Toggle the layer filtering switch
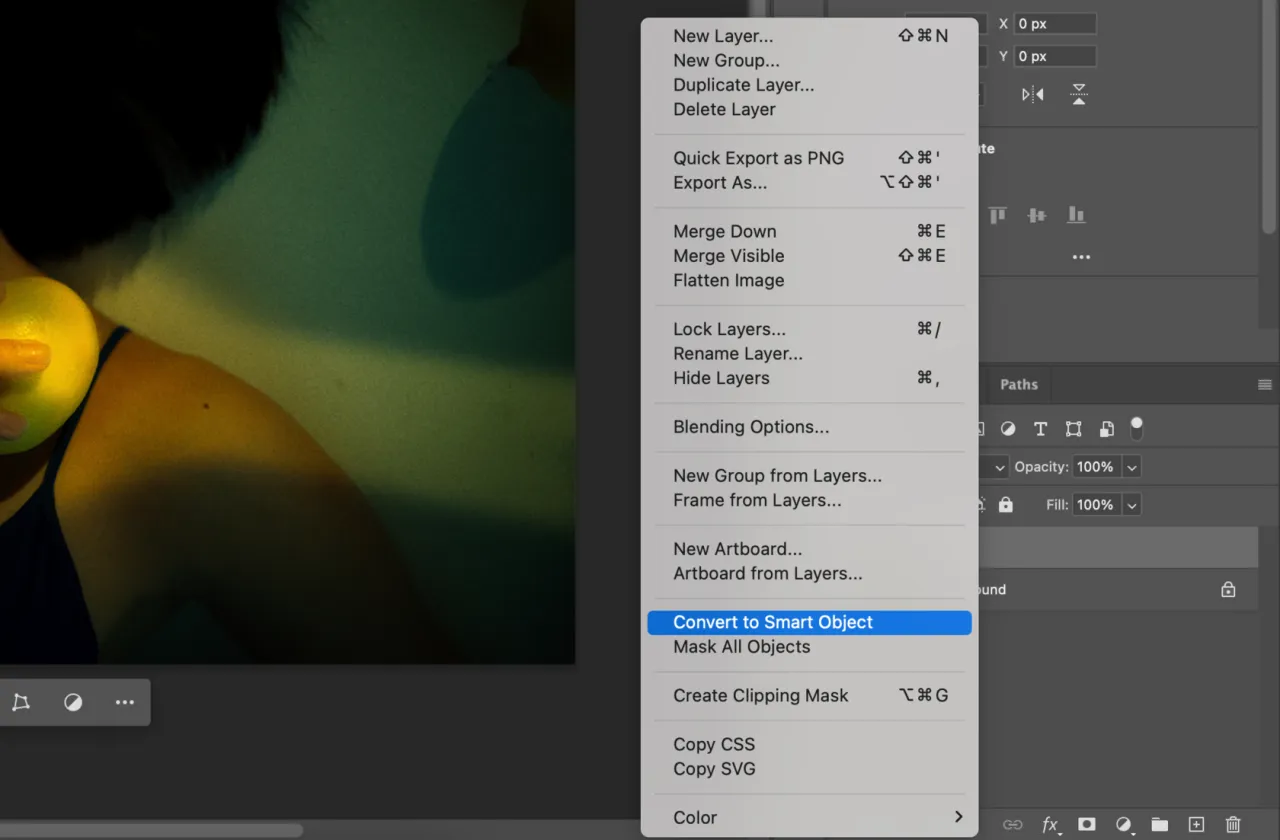This screenshot has width=1280, height=840. pos(1137,428)
